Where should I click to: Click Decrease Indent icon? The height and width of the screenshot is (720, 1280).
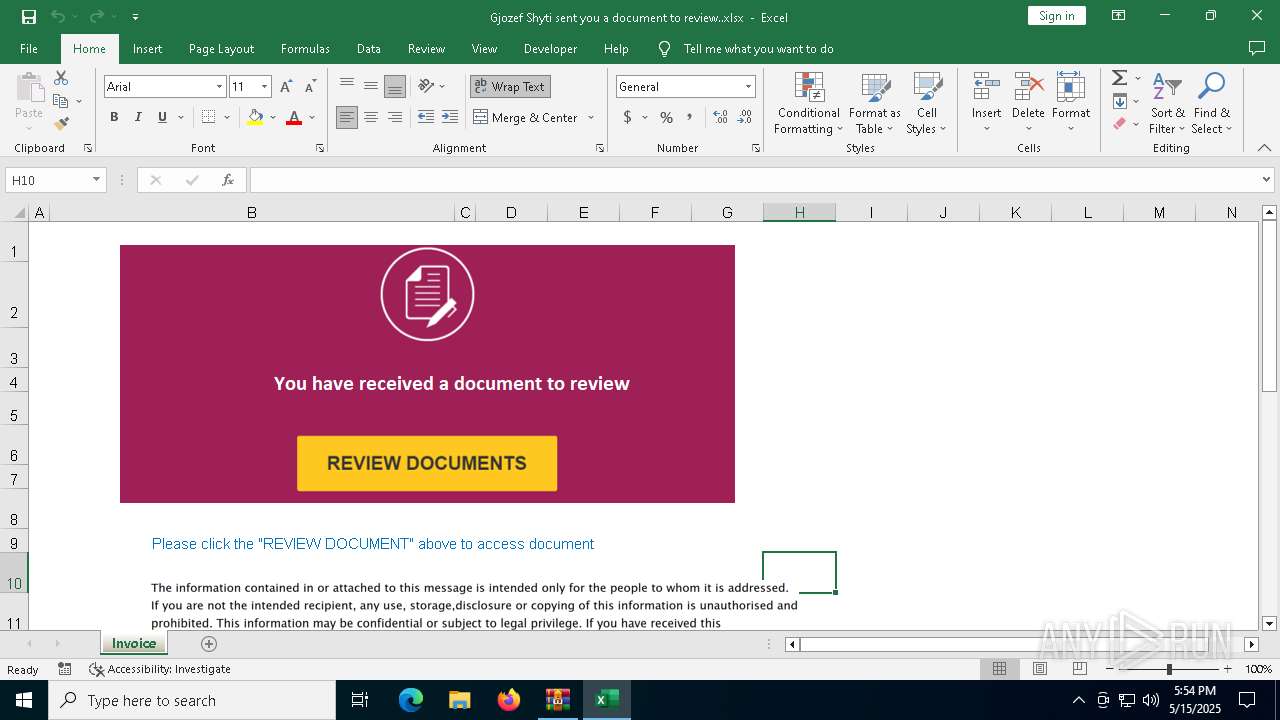pyautogui.click(x=426, y=117)
